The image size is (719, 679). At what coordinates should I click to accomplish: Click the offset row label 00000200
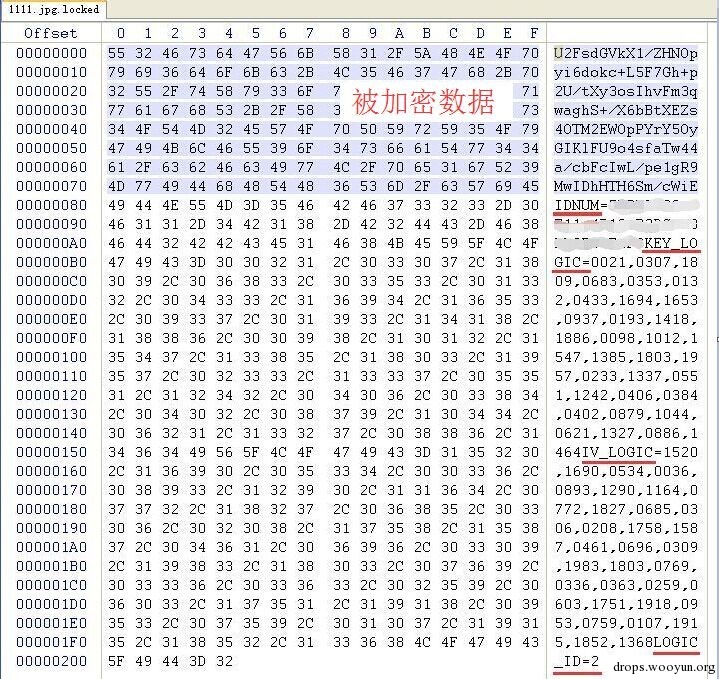coord(51,661)
